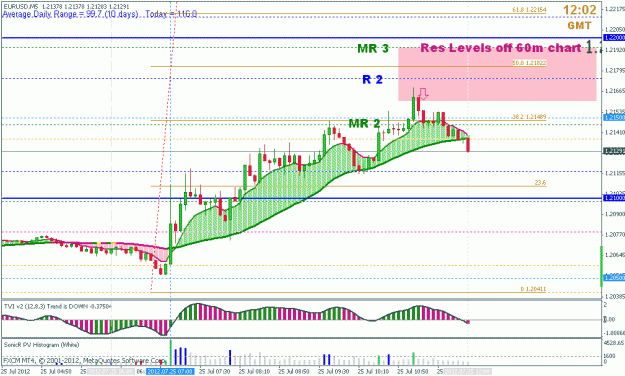Click the 1.20900 price axis value

tap(615, 214)
